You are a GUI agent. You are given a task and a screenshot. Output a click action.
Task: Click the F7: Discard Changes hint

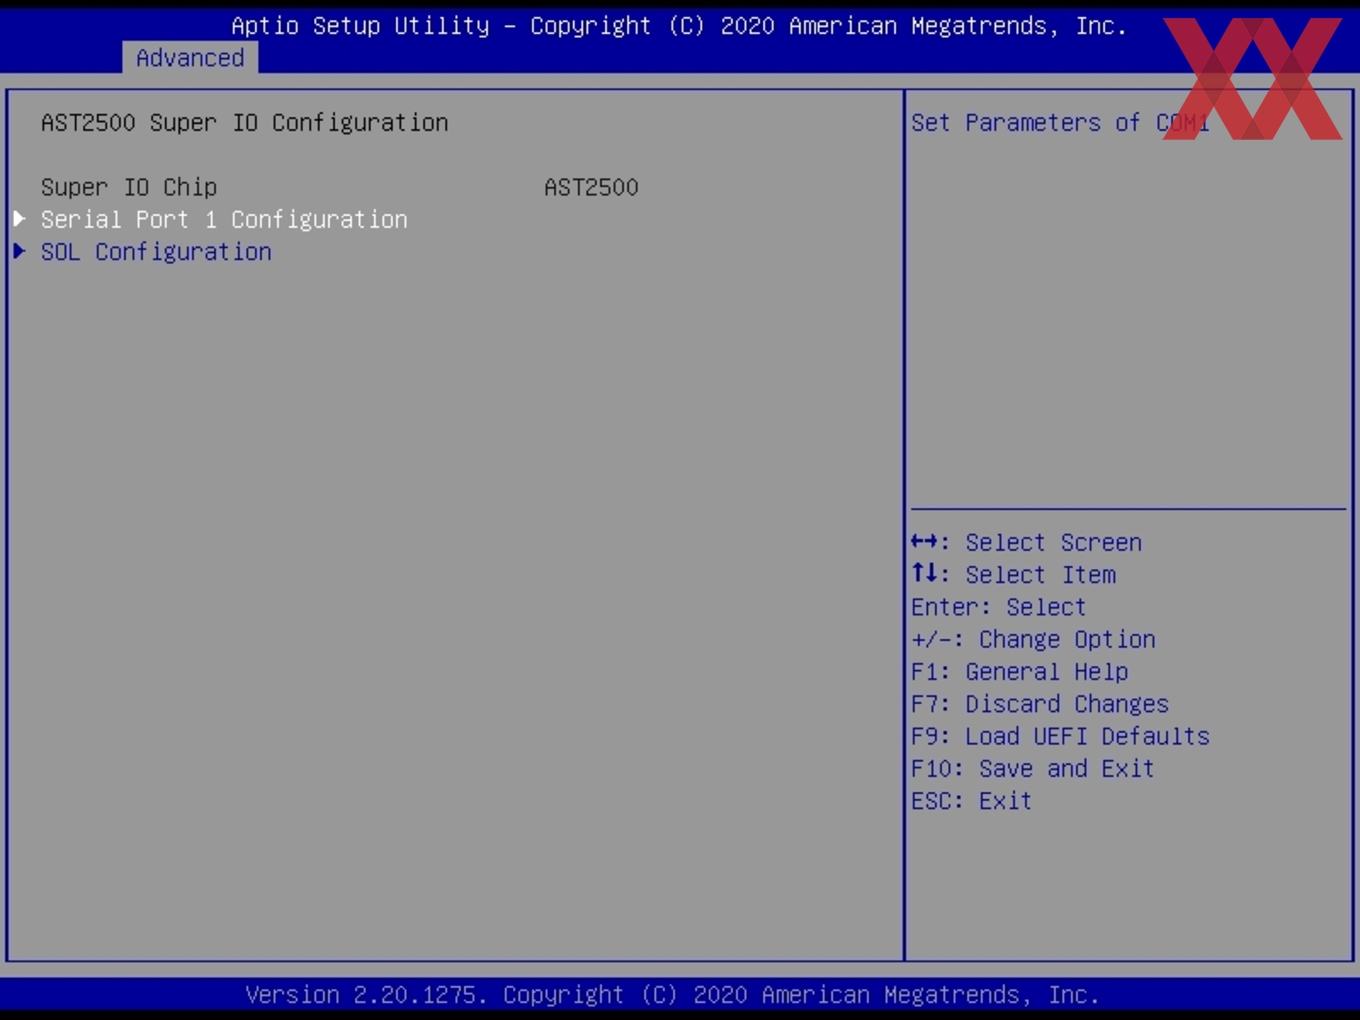tap(1040, 704)
